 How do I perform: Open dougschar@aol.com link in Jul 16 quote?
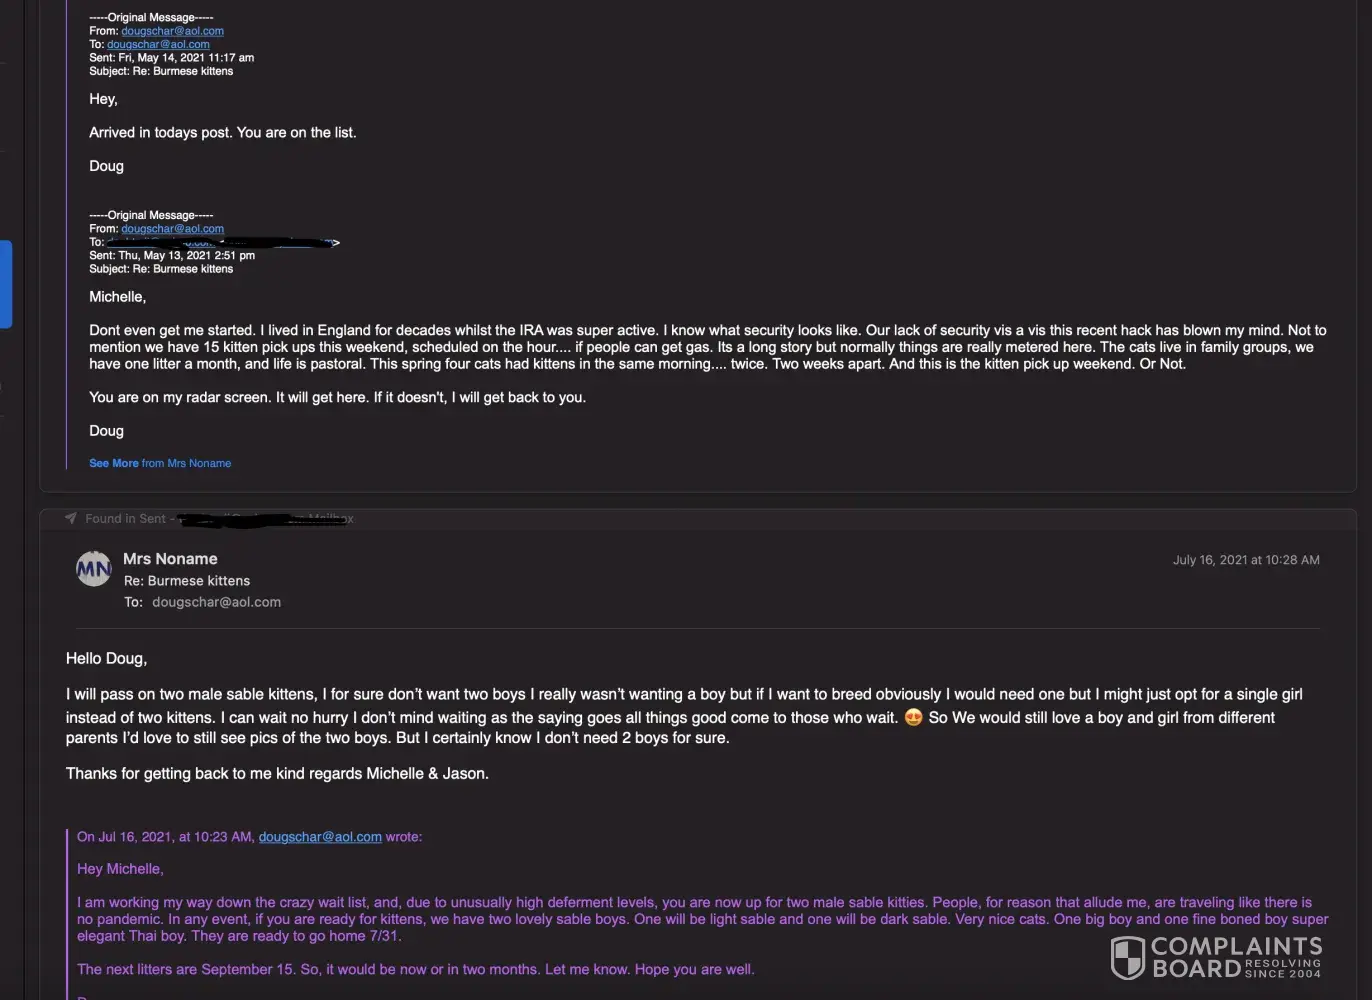tap(320, 837)
